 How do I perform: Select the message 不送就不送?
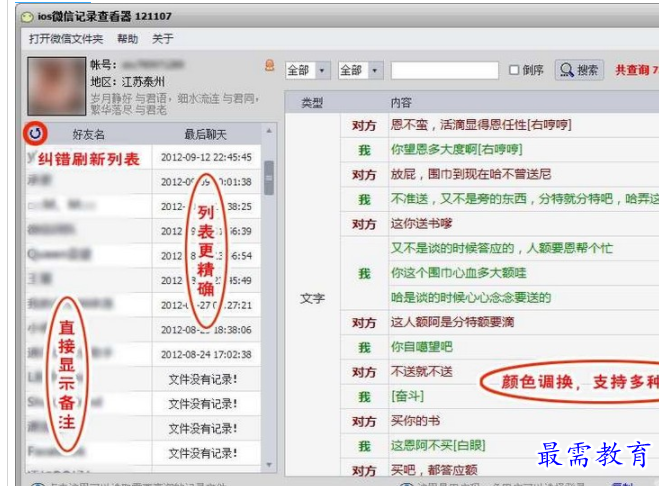tap(422, 372)
